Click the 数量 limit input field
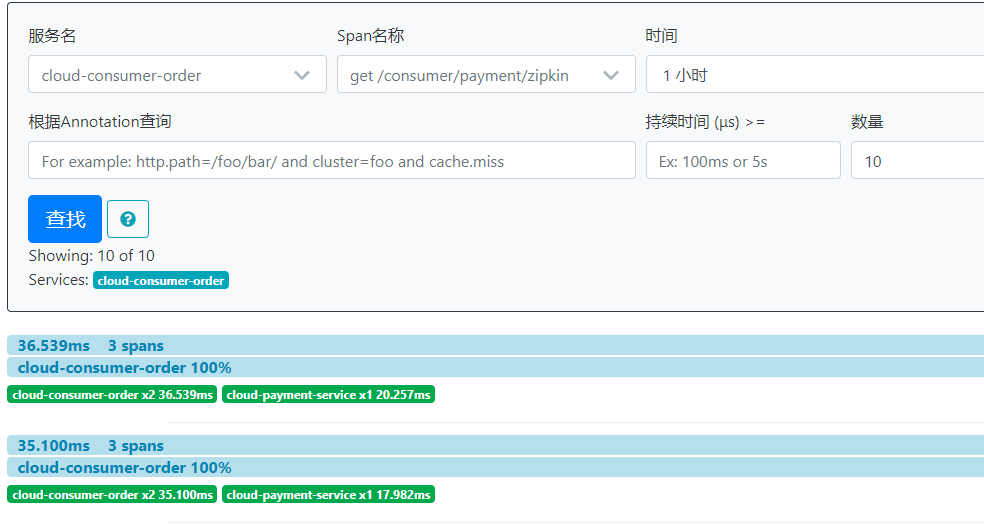Viewport: 984px width, 524px height. click(915, 161)
